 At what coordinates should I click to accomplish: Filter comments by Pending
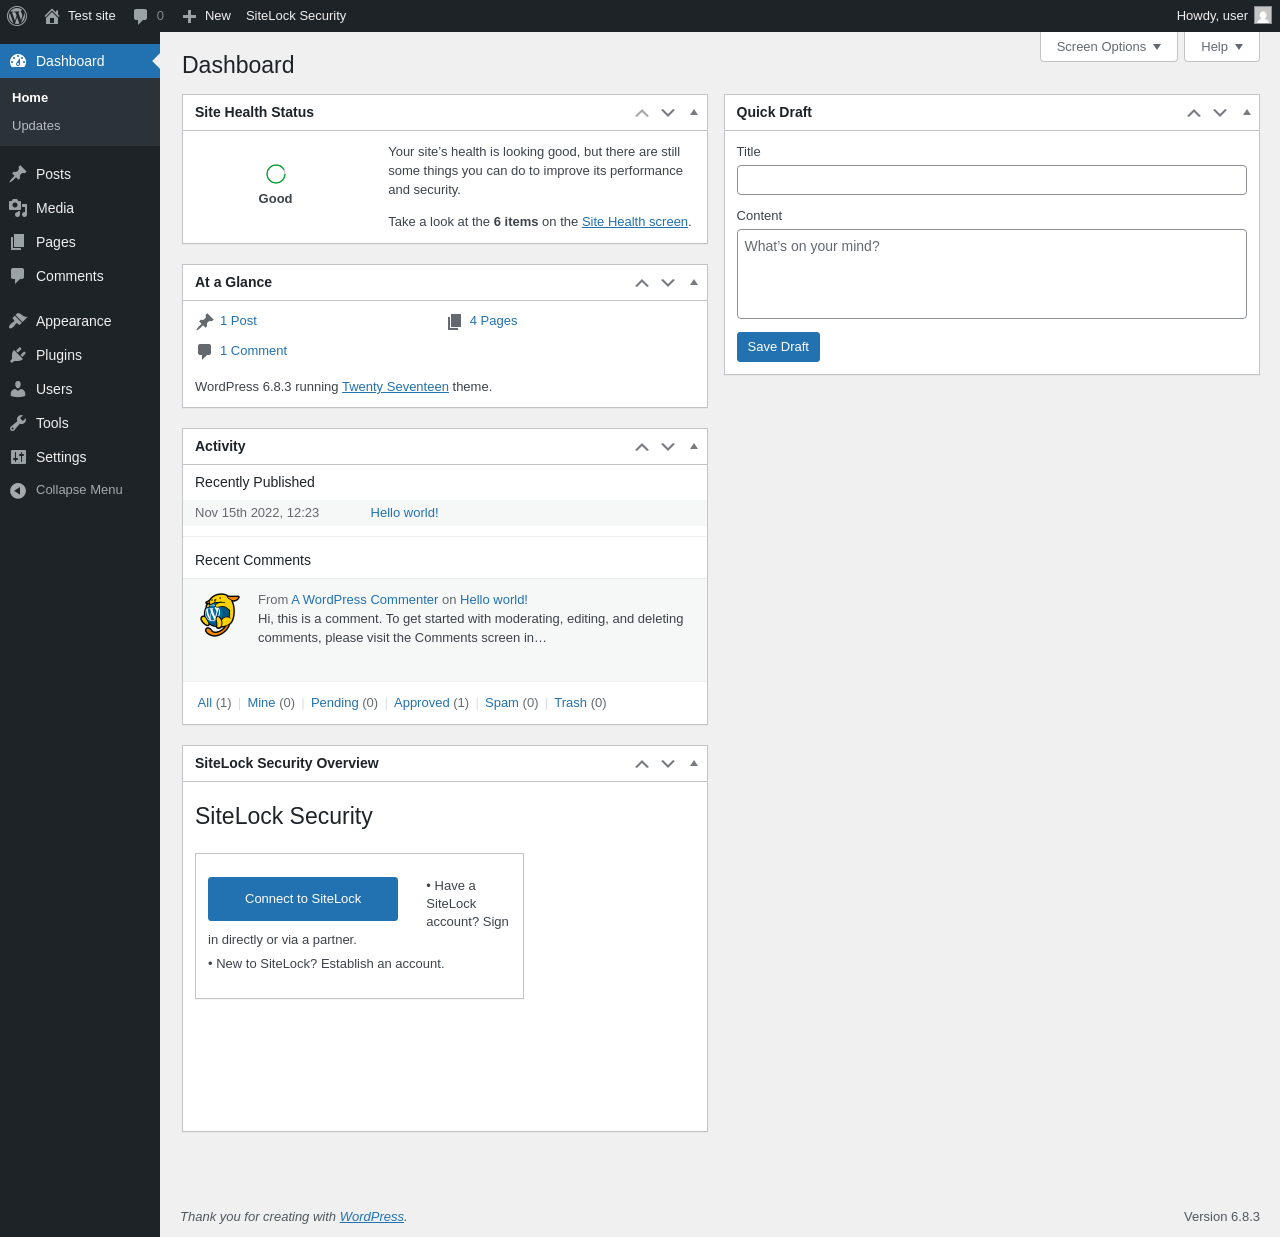point(334,703)
